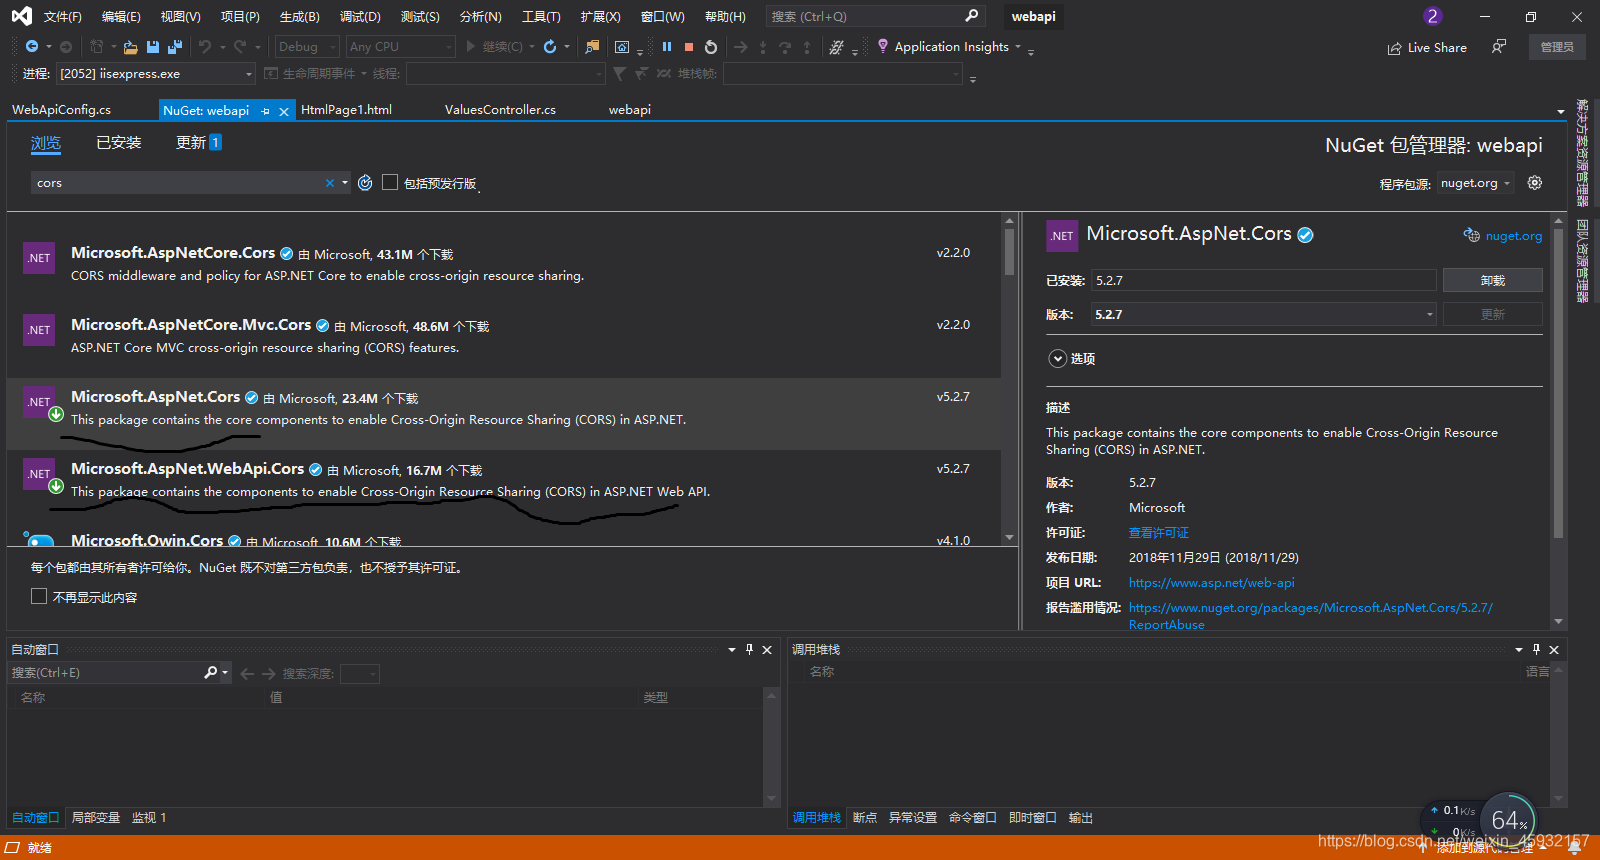Screen dimensions: 1600x860
Task: Click the navigate backward arrow icon
Action: 32,47
